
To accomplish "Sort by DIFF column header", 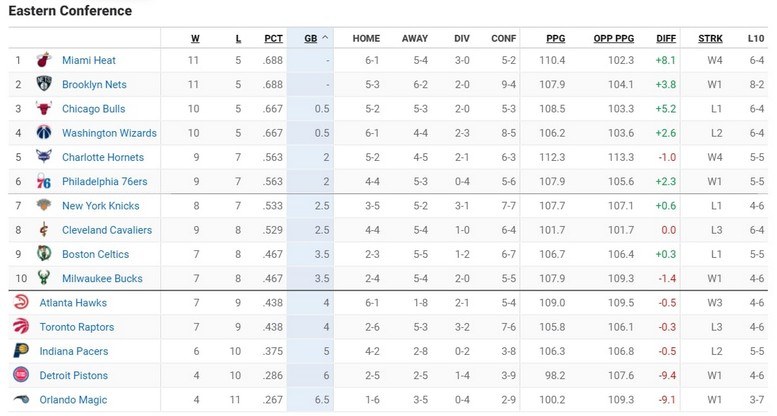I will coord(666,39).
